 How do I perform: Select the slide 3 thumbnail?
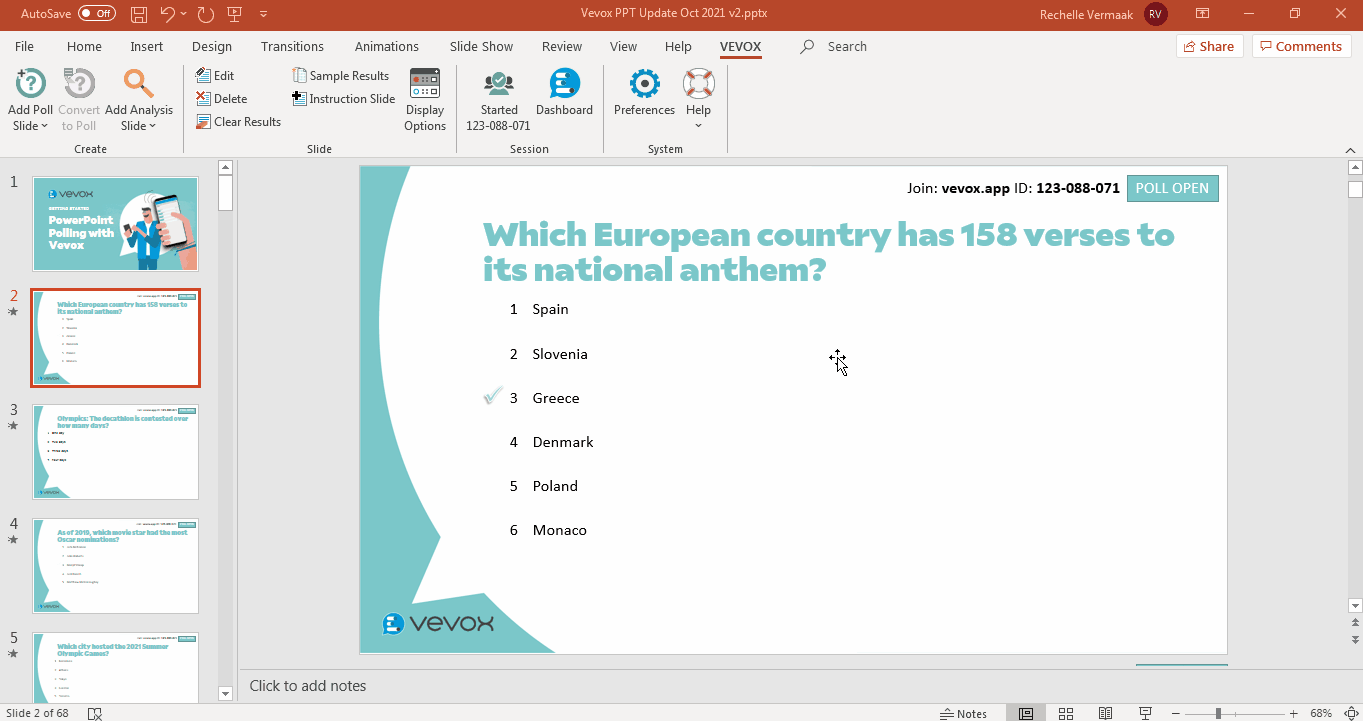[x=115, y=451]
